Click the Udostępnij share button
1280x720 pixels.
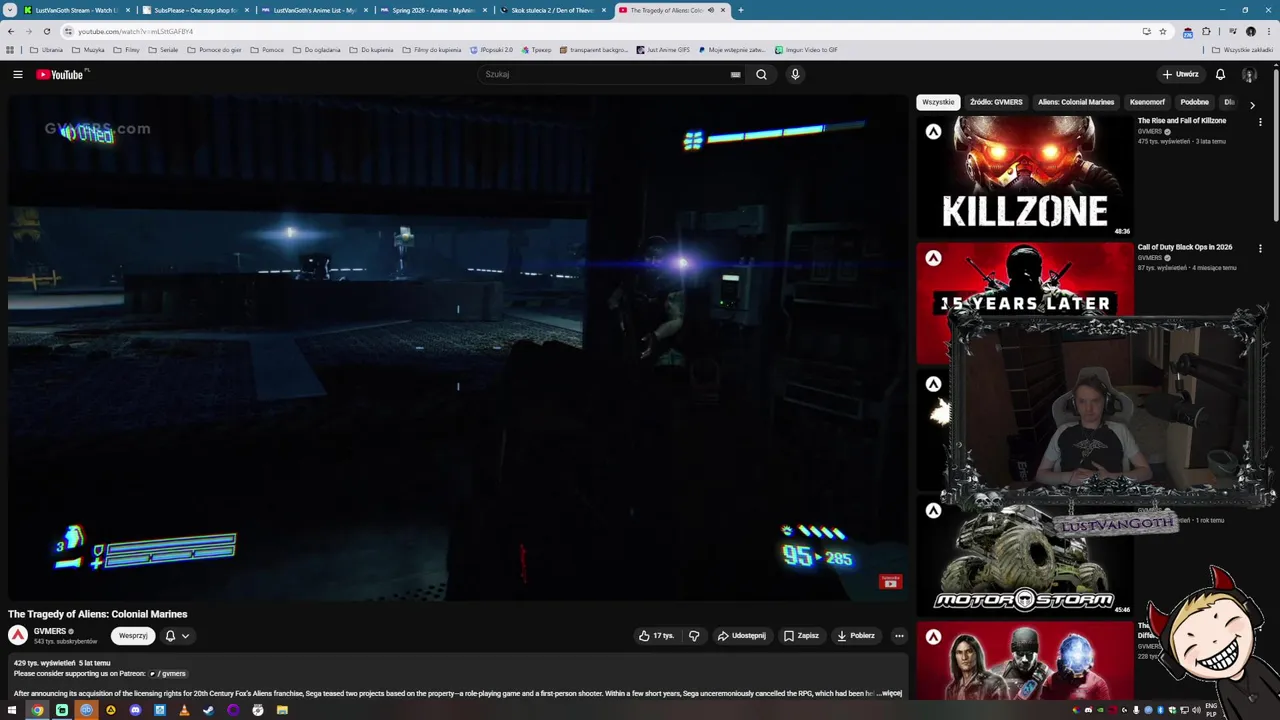741,636
